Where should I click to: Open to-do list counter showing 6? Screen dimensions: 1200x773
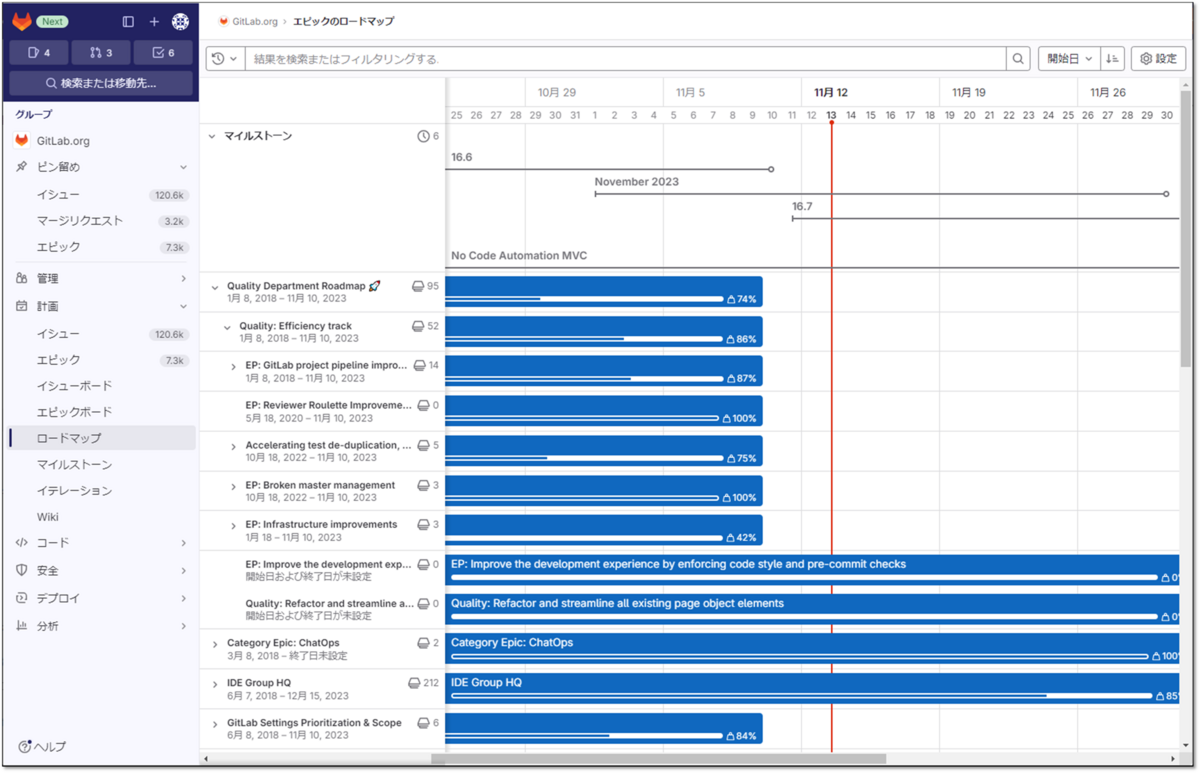[163, 53]
